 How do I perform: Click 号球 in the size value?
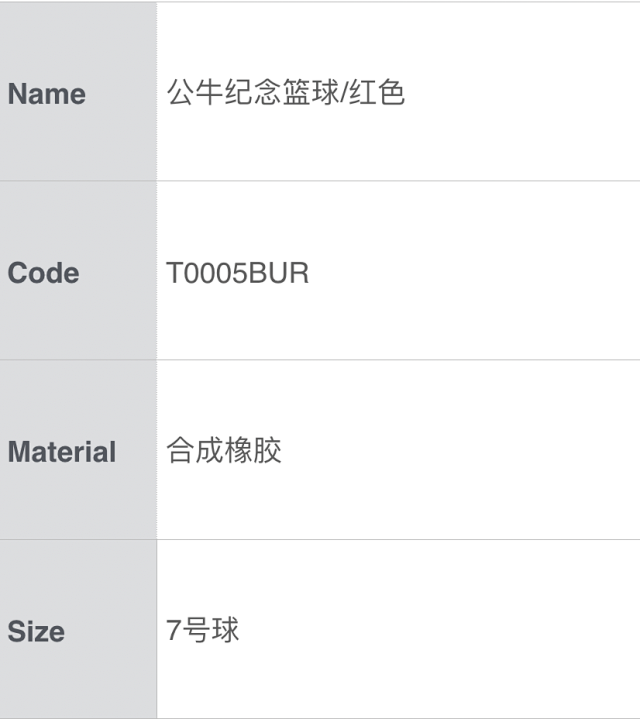point(211,631)
